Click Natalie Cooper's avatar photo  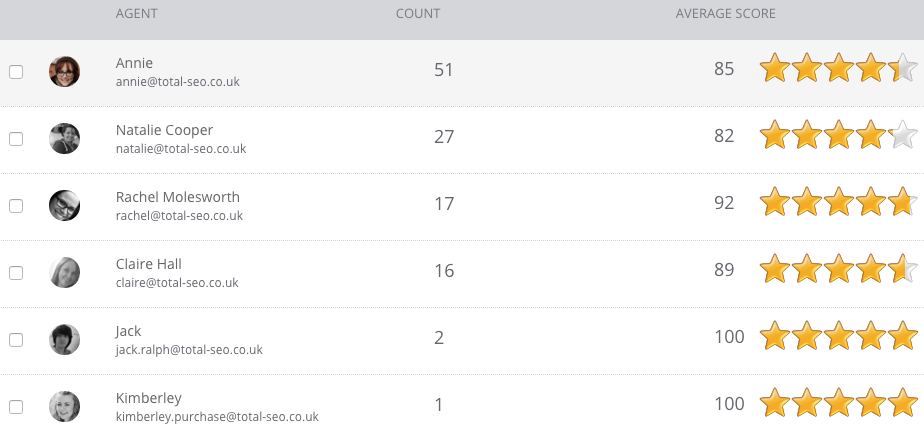[64, 139]
